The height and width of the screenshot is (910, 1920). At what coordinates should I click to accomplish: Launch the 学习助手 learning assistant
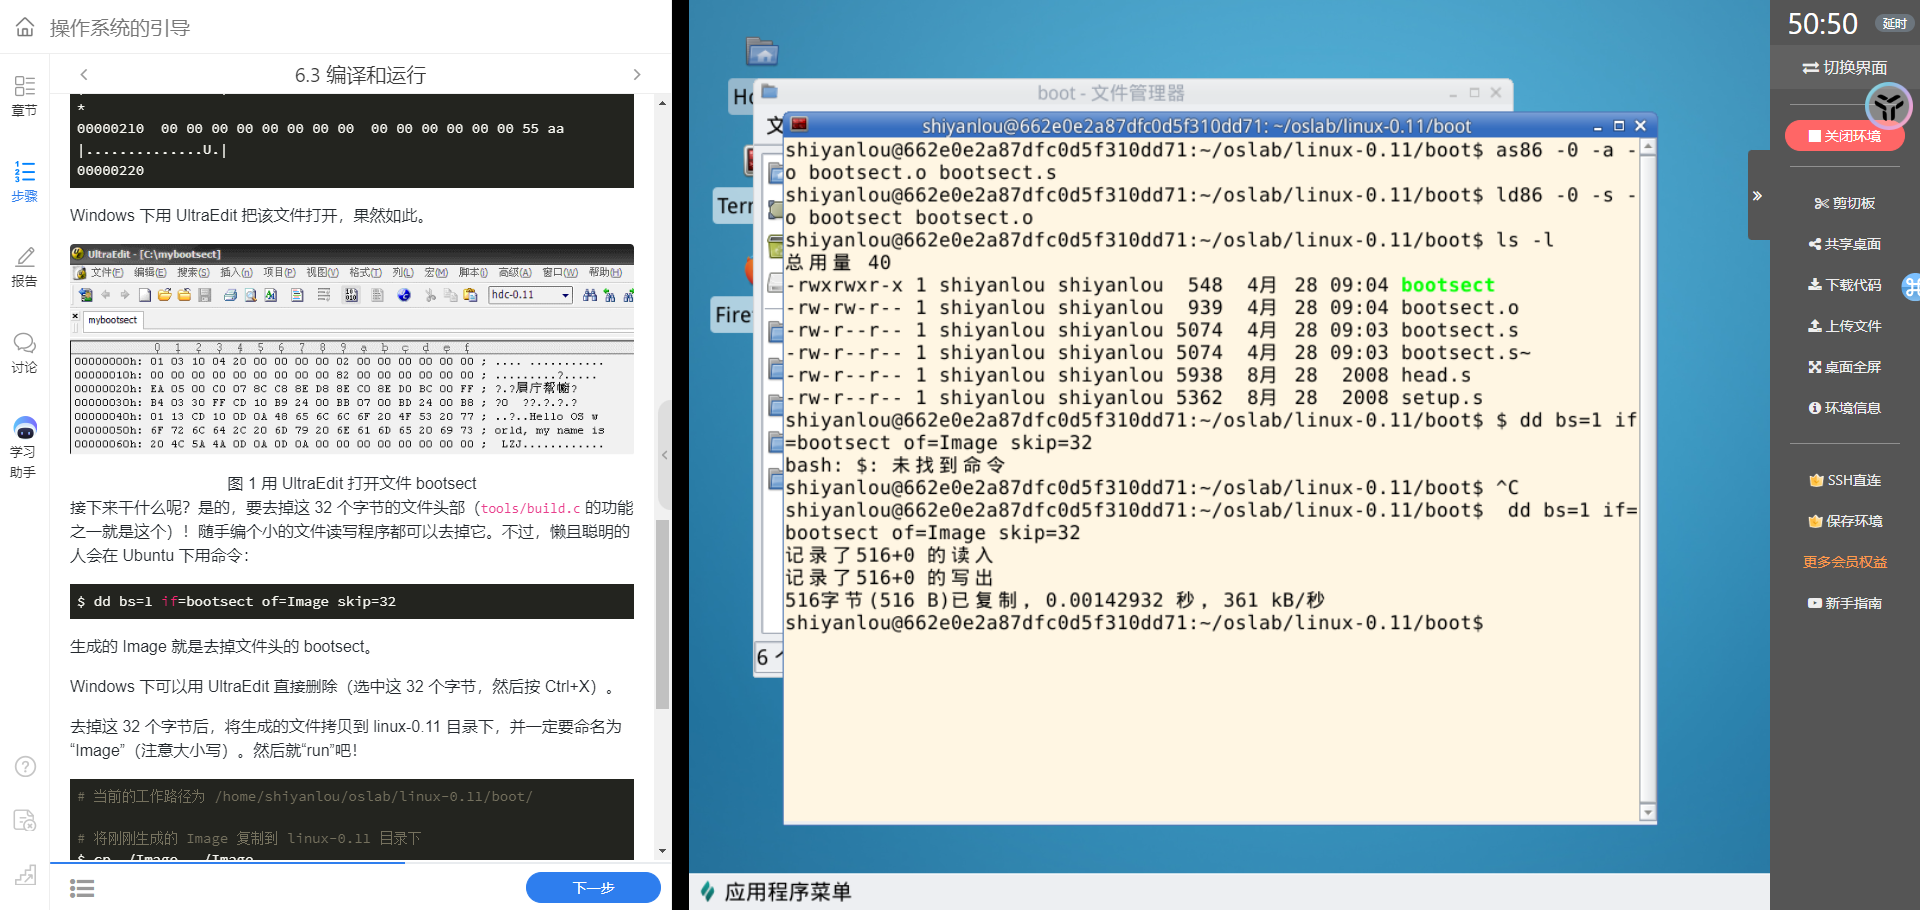24,447
